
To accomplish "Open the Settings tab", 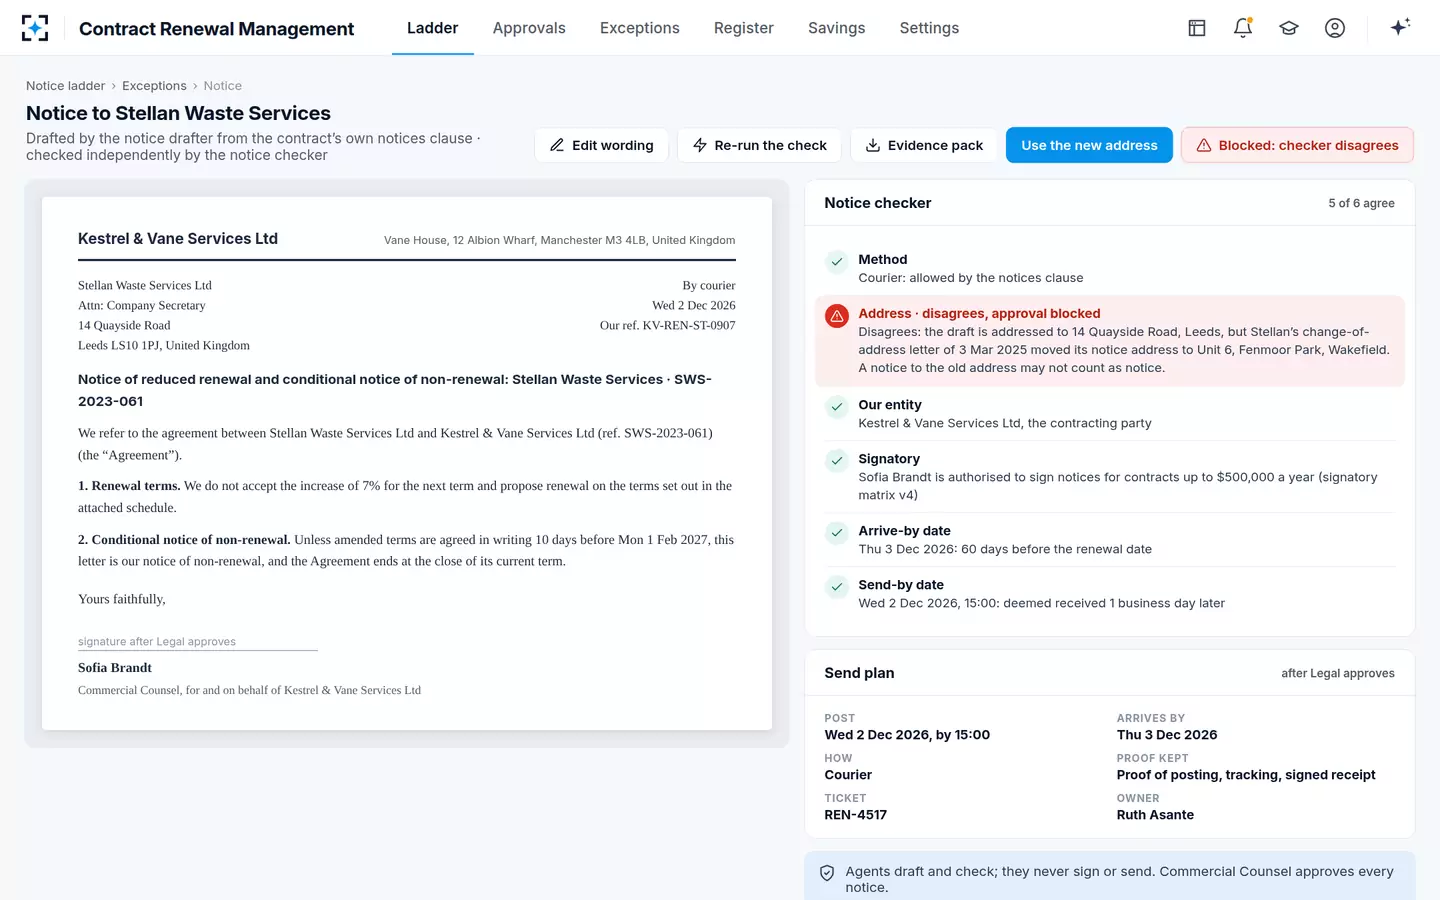I will [x=929, y=28].
